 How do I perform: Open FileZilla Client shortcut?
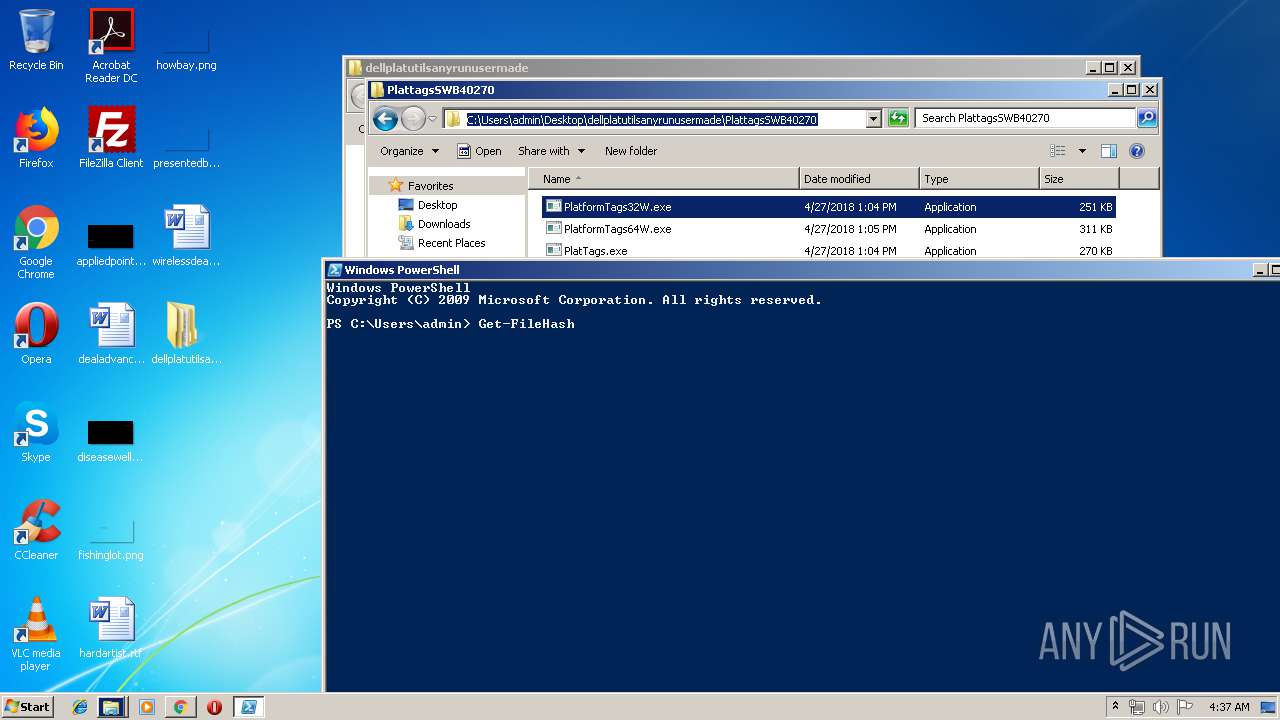coord(111,138)
